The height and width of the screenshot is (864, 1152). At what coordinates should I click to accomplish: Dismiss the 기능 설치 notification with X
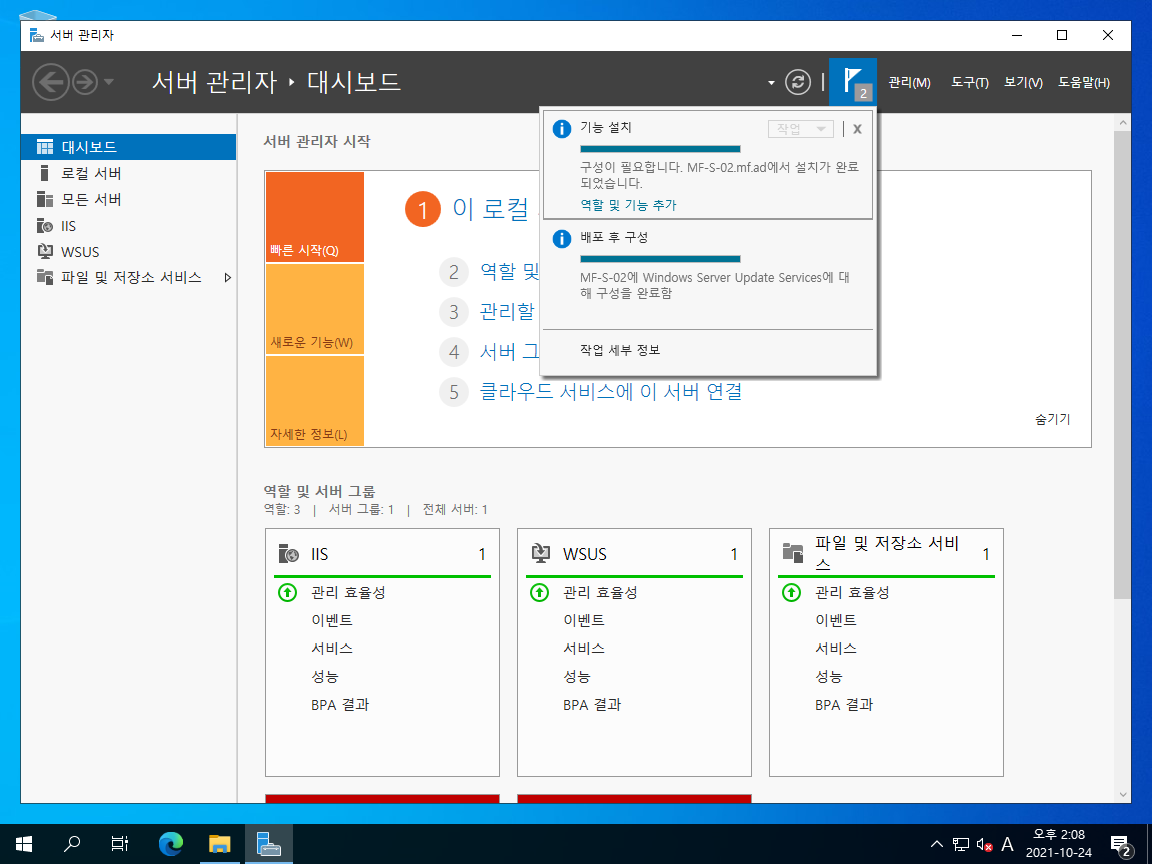pyautogui.click(x=857, y=129)
